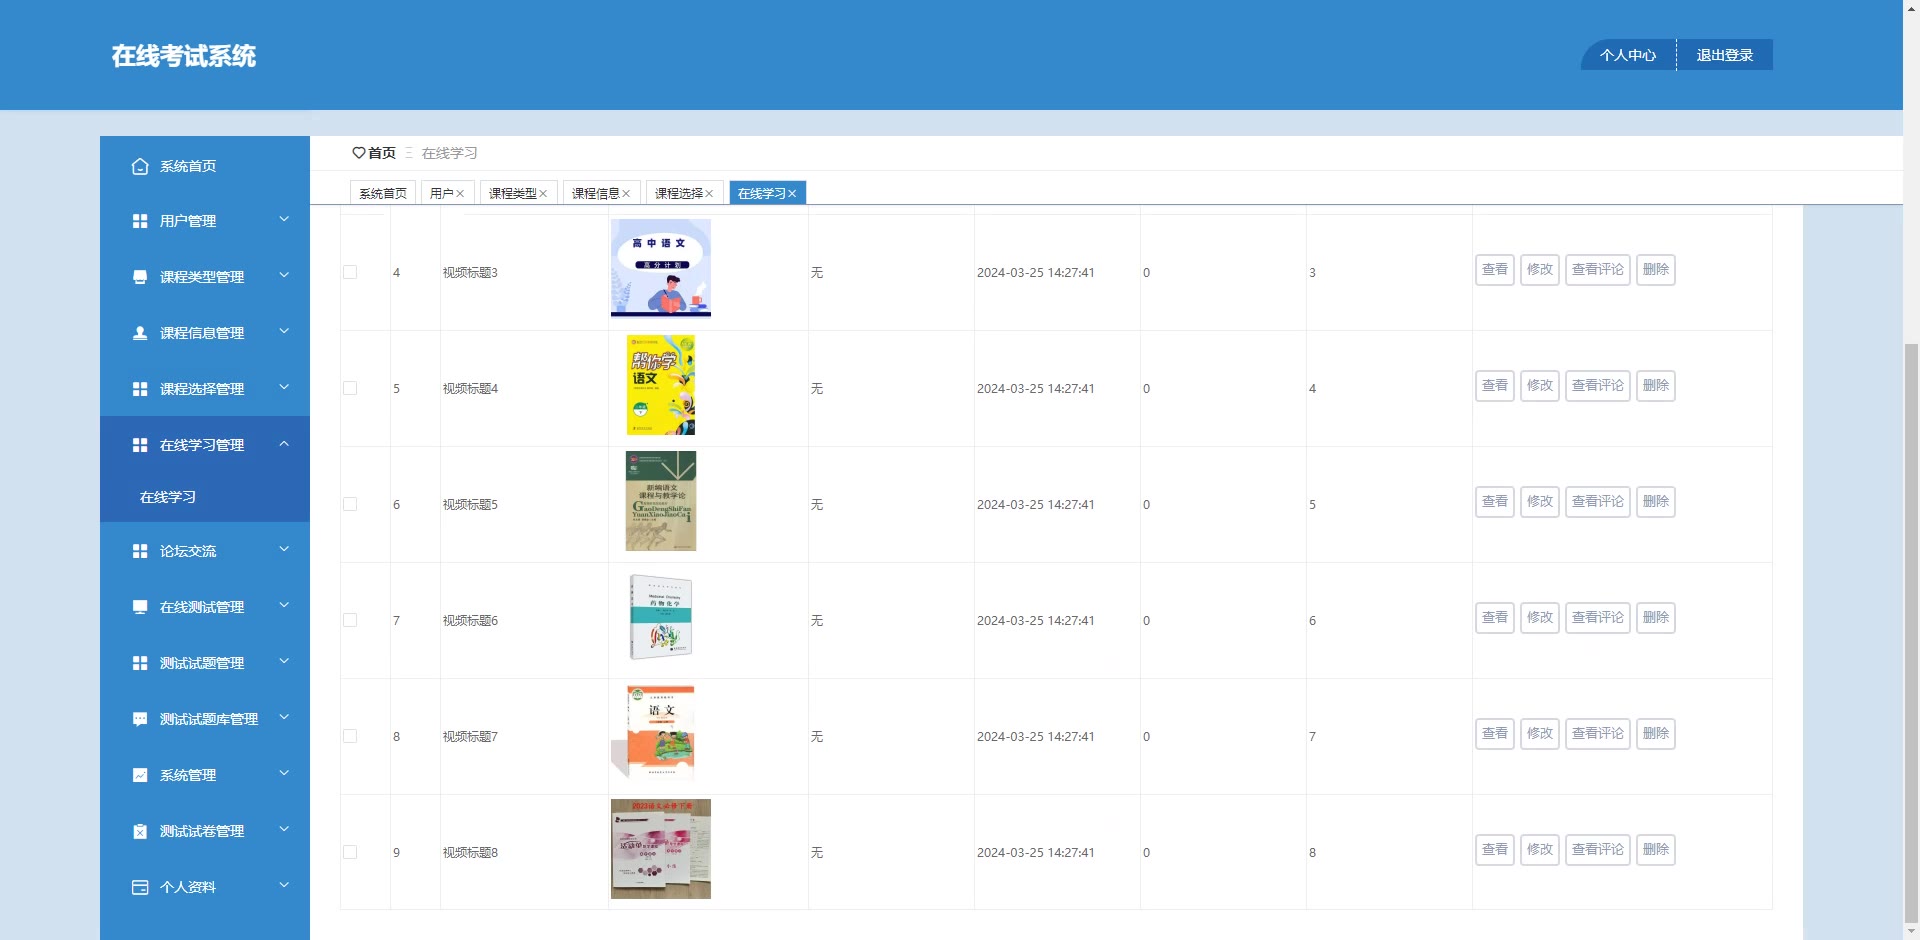Viewport: 1920px width, 940px height.
Task: Click the grid icon beside 用户管理
Action: [x=140, y=221]
